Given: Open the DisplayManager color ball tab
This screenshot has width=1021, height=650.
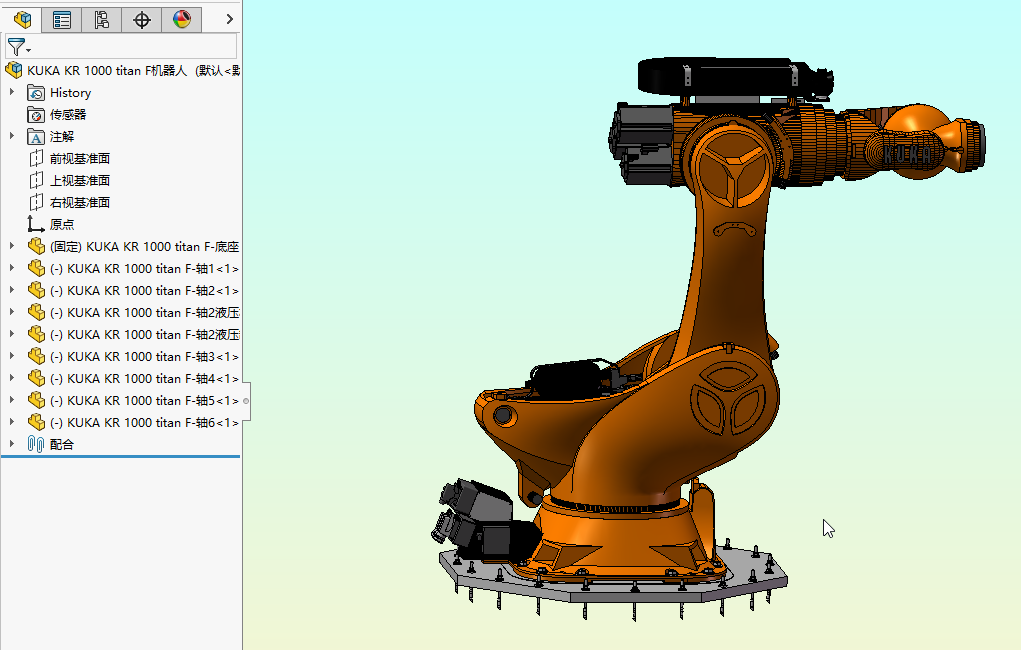Looking at the screenshot, I should pos(181,19).
